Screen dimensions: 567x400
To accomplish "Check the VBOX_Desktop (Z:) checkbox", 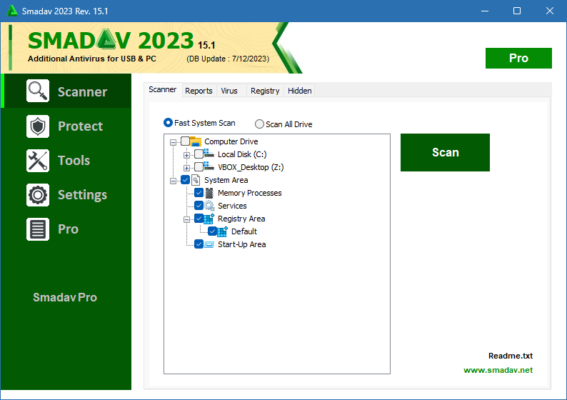I will (199, 167).
